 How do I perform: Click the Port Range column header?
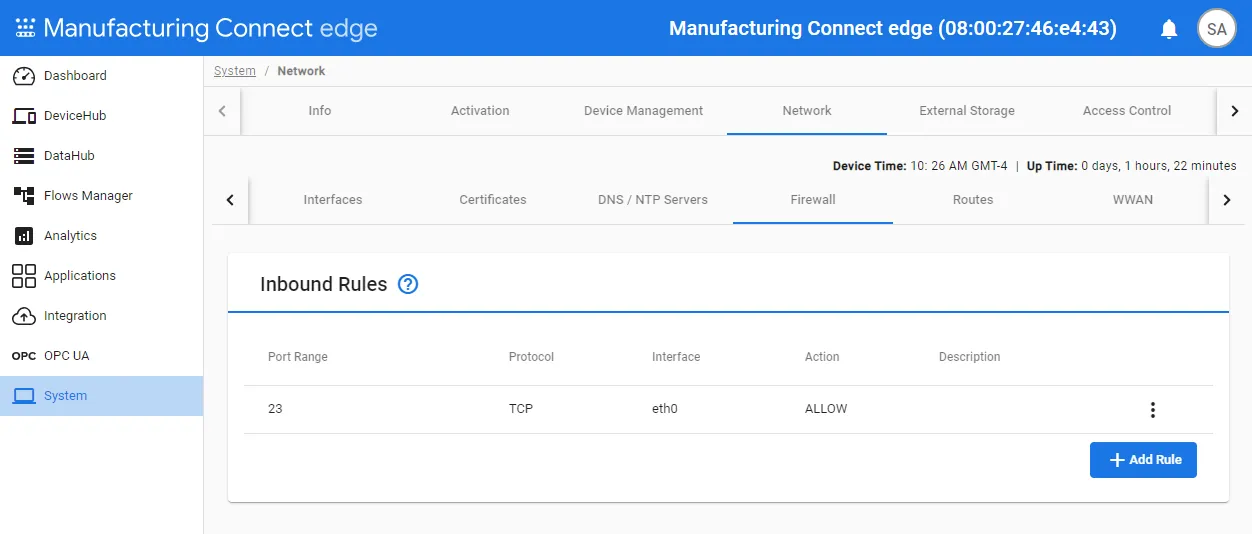[x=298, y=357]
